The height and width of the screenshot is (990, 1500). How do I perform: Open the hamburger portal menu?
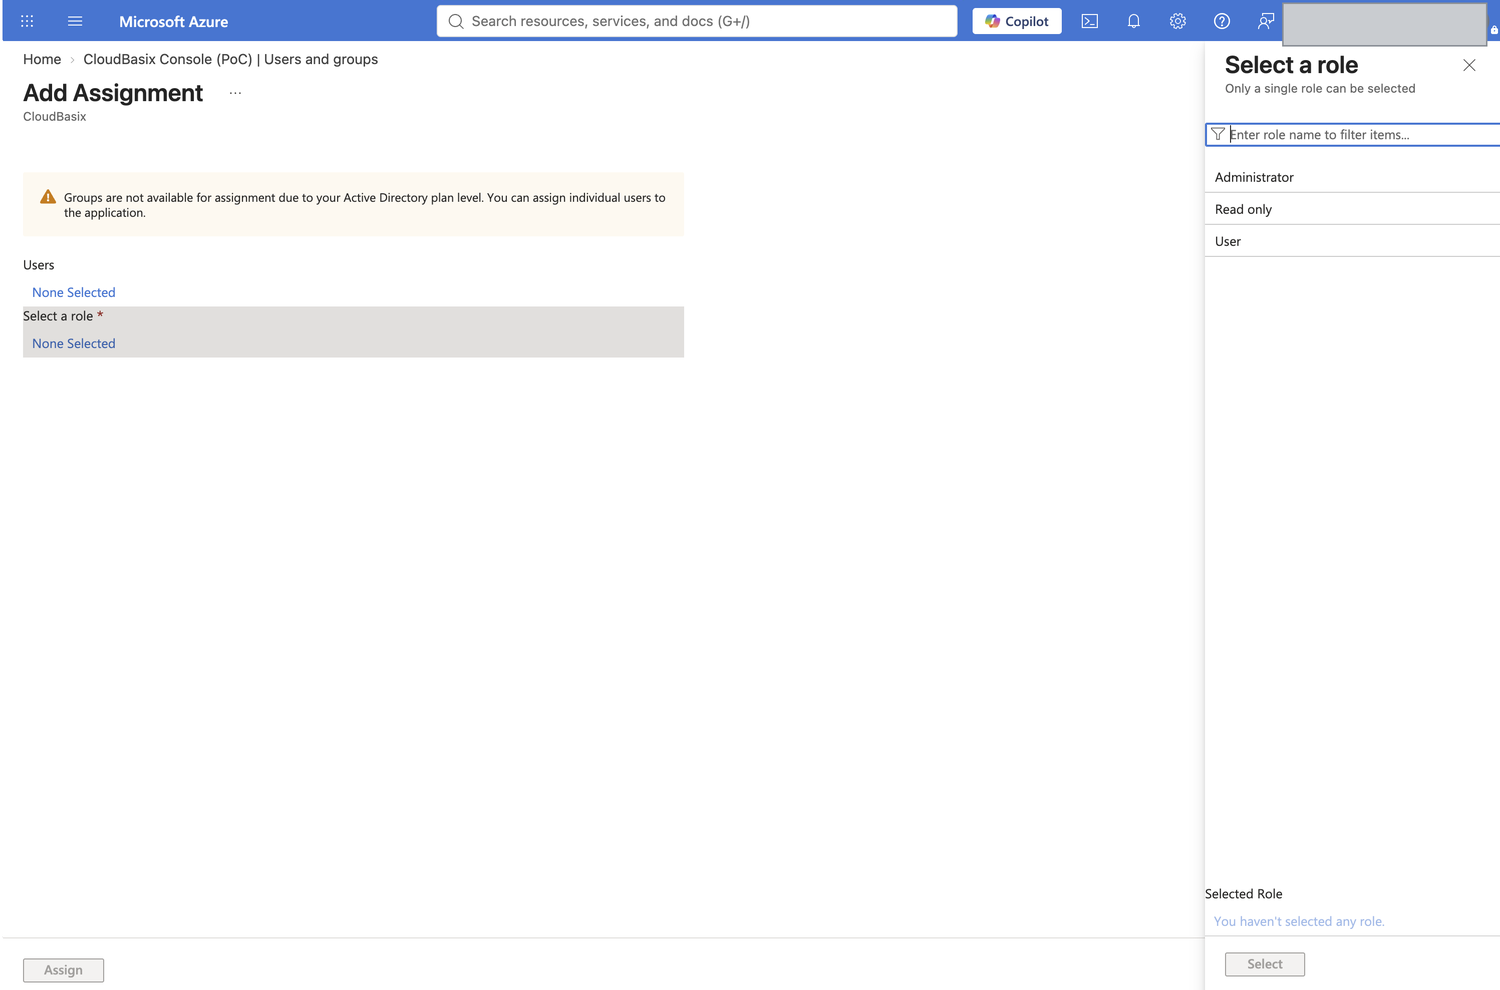75,21
